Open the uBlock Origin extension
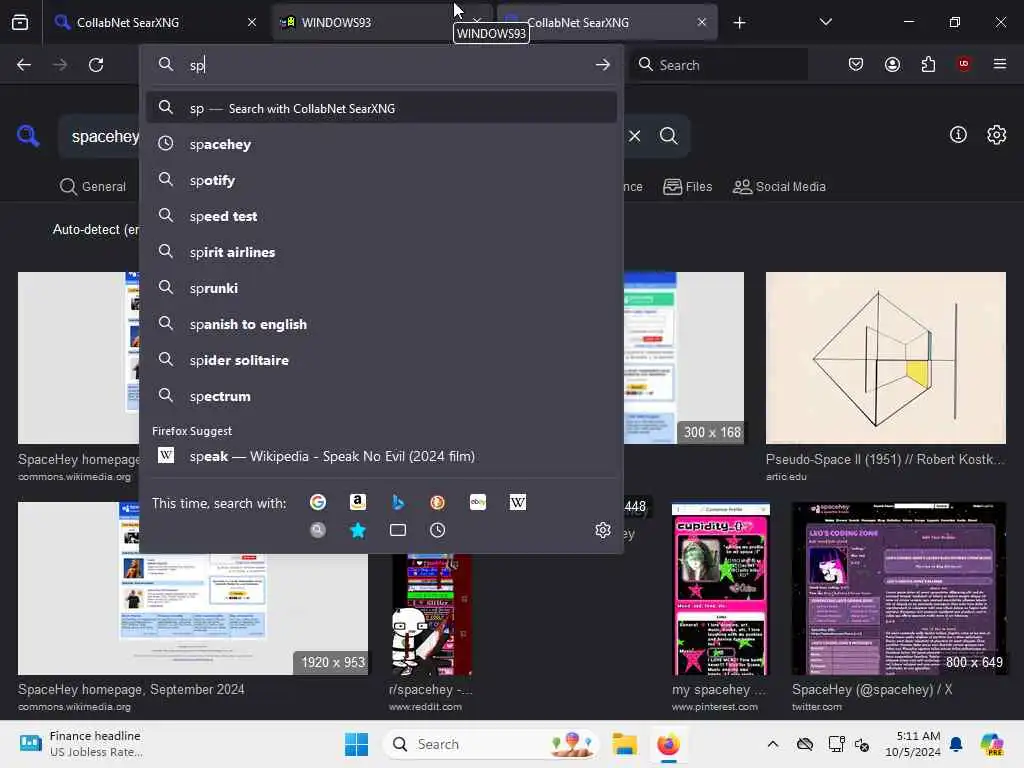The width and height of the screenshot is (1024, 768). click(x=964, y=64)
